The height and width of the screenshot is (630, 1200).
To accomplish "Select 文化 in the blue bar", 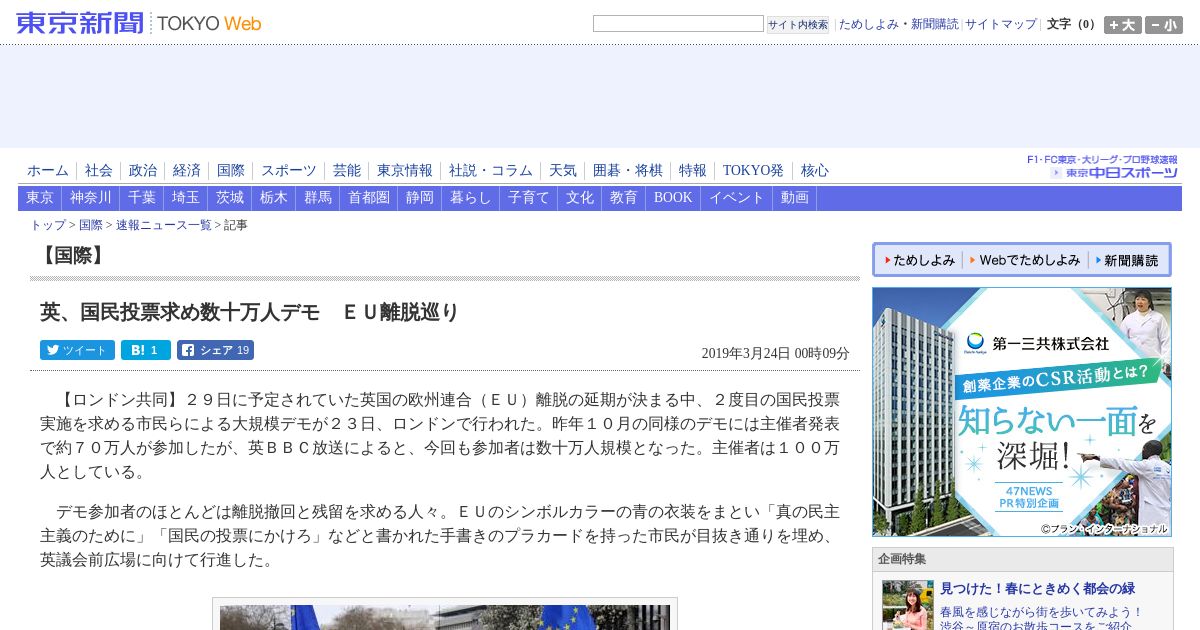I will (x=580, y=198).
